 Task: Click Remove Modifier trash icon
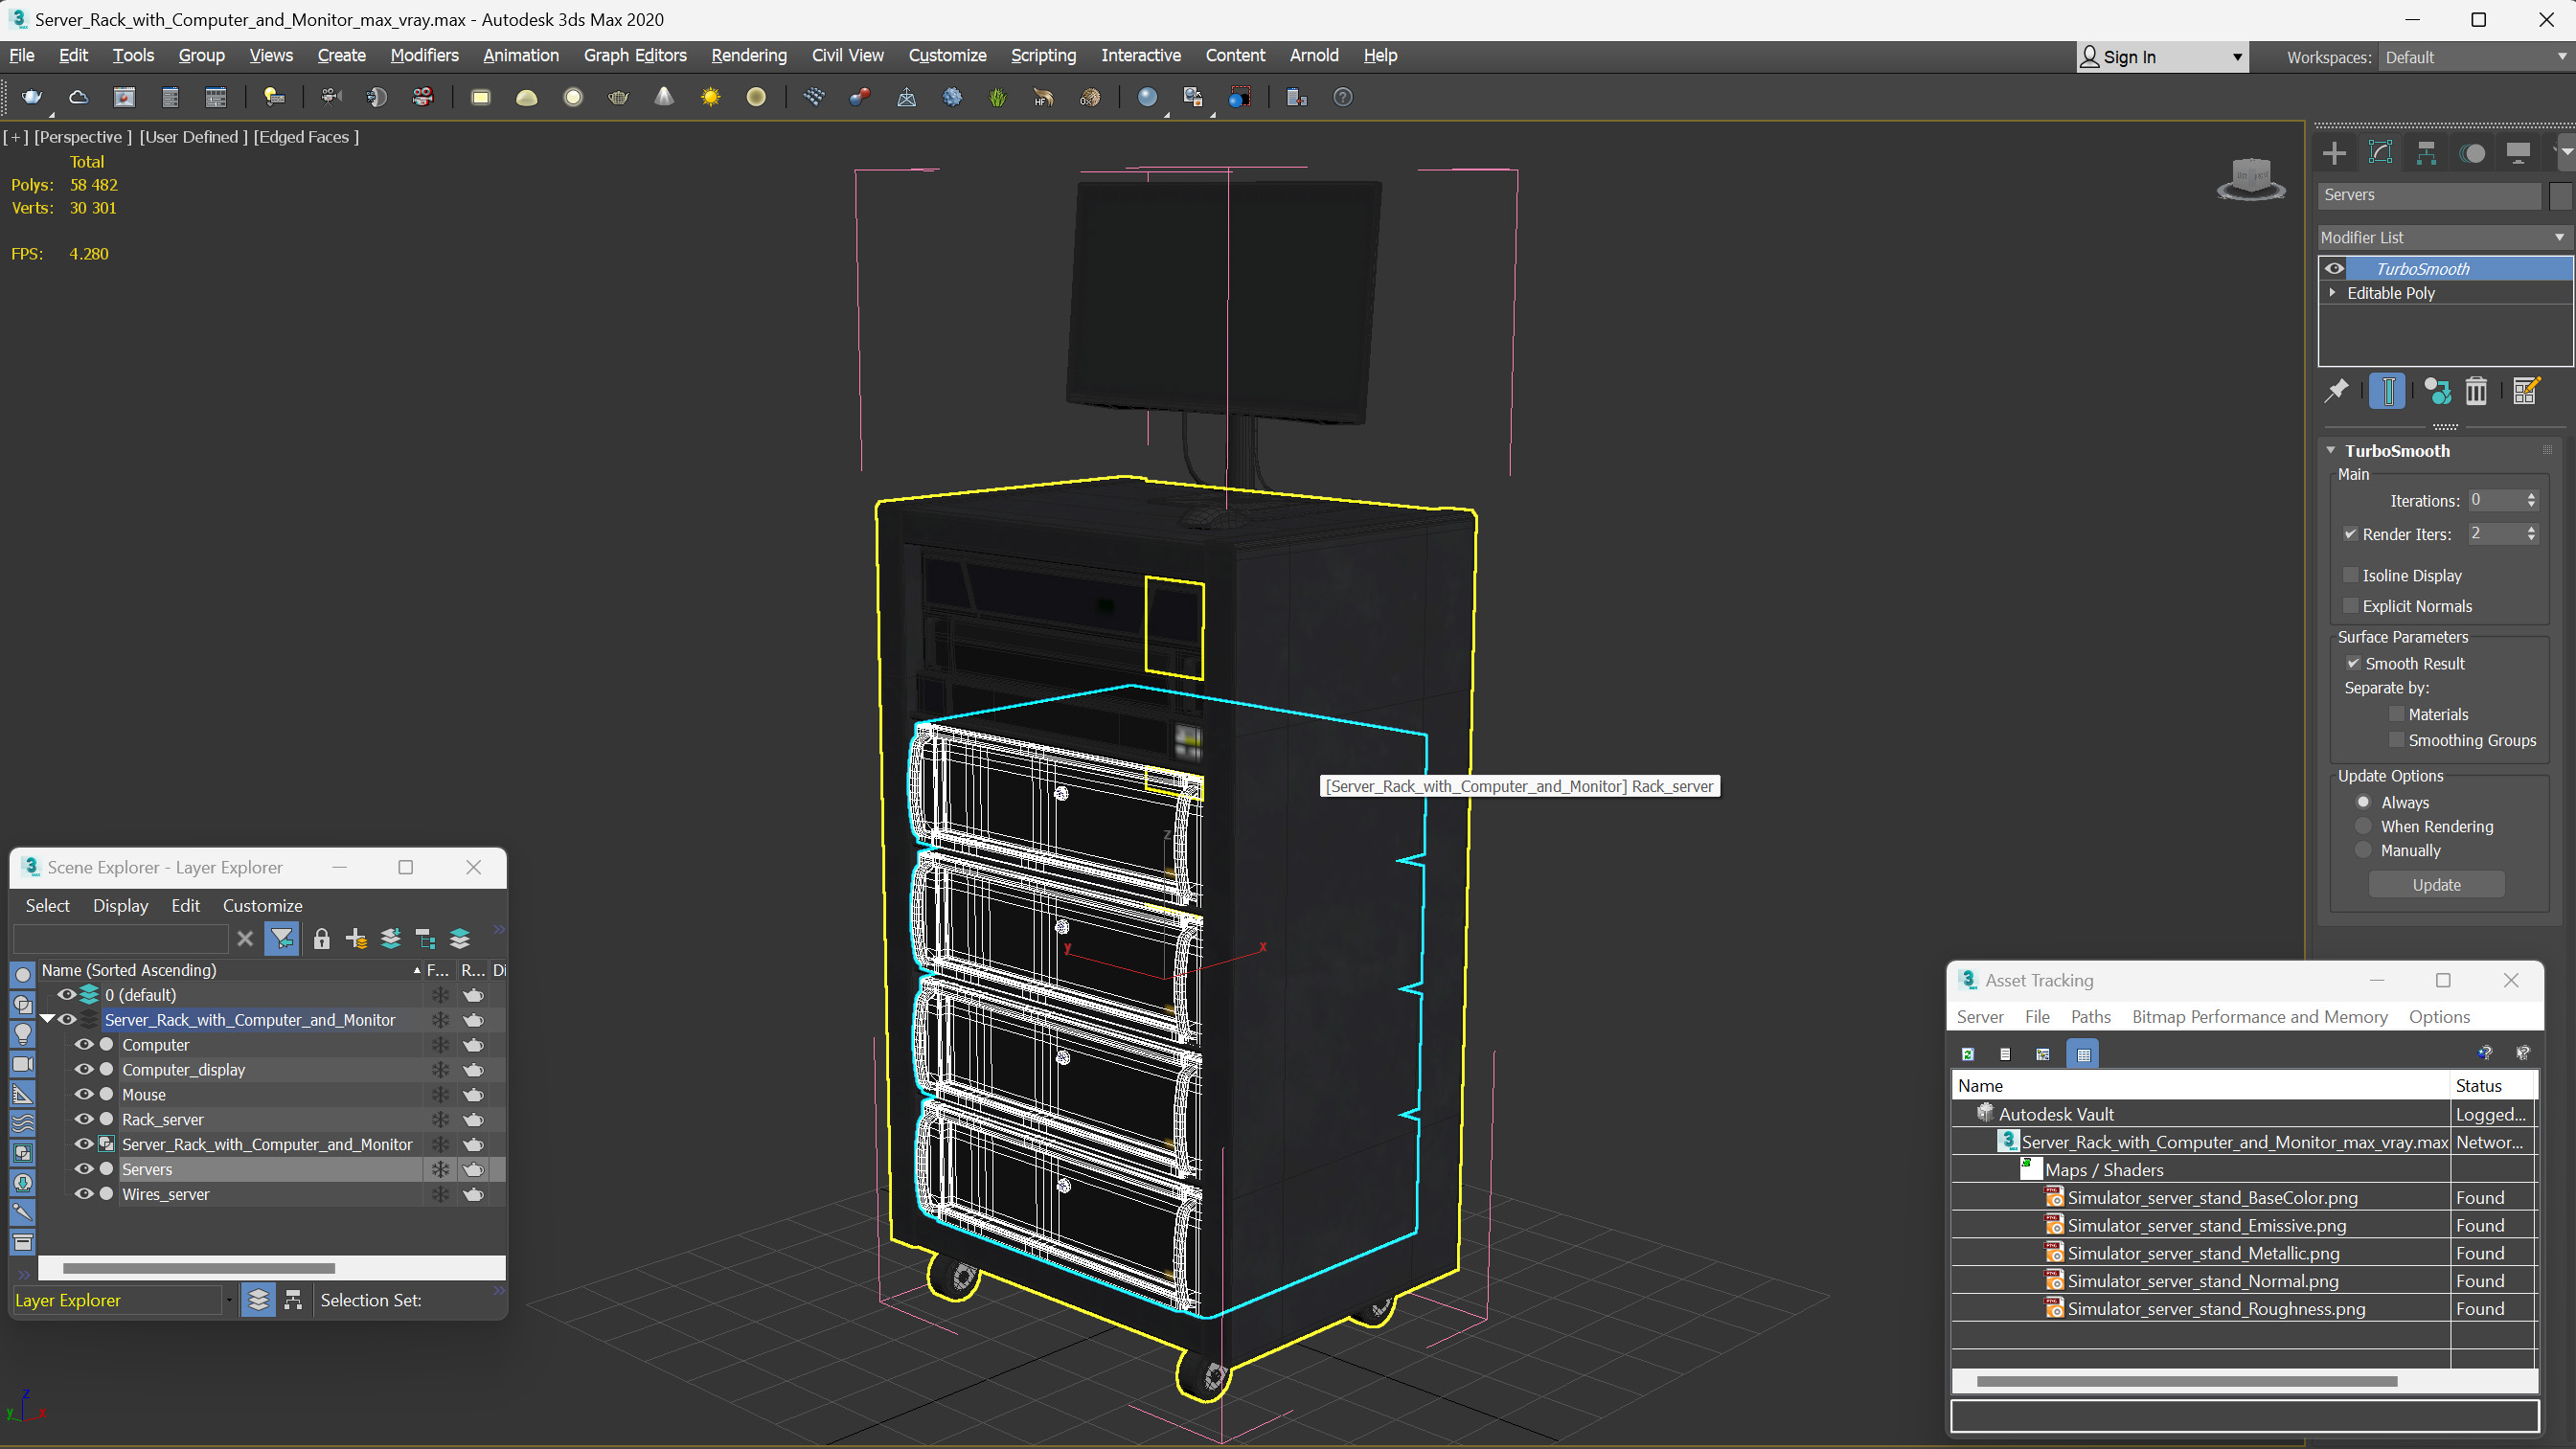[2476, 391]
